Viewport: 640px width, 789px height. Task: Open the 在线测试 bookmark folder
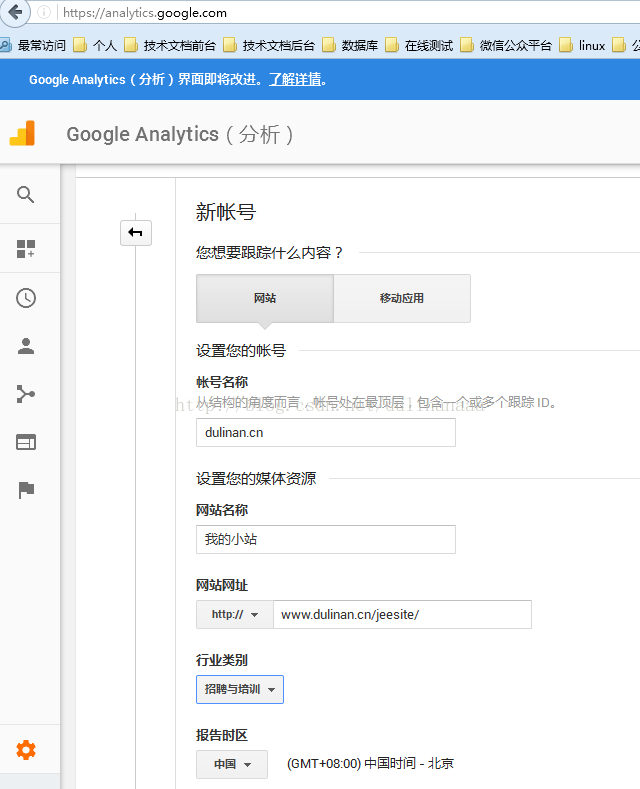coord(420,46)
